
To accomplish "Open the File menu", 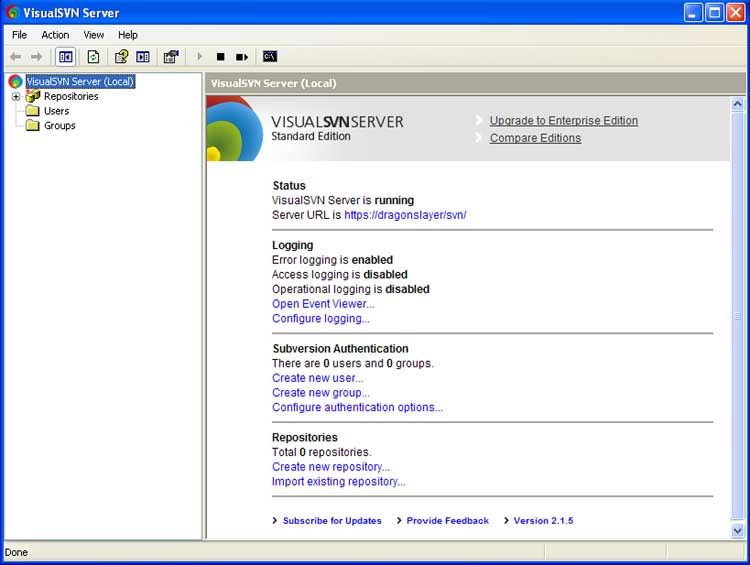I will point(19,35).
